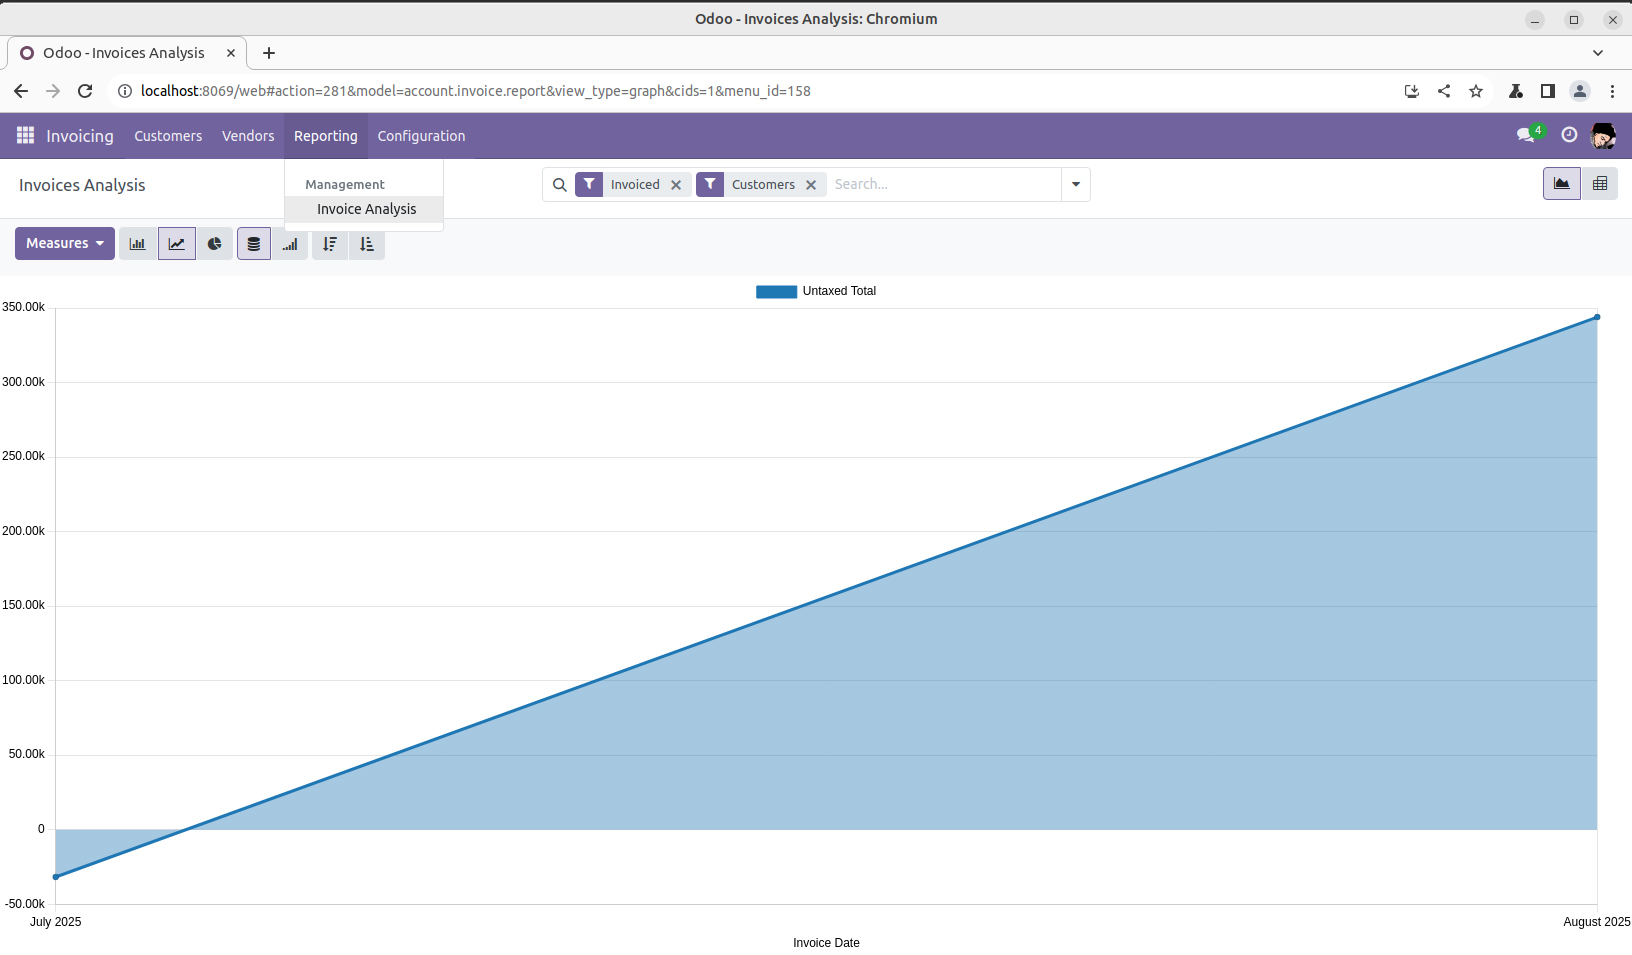Select Invoice Analysis menu entry
This screenshot has height=955, width=1632.
click(366, 209)
